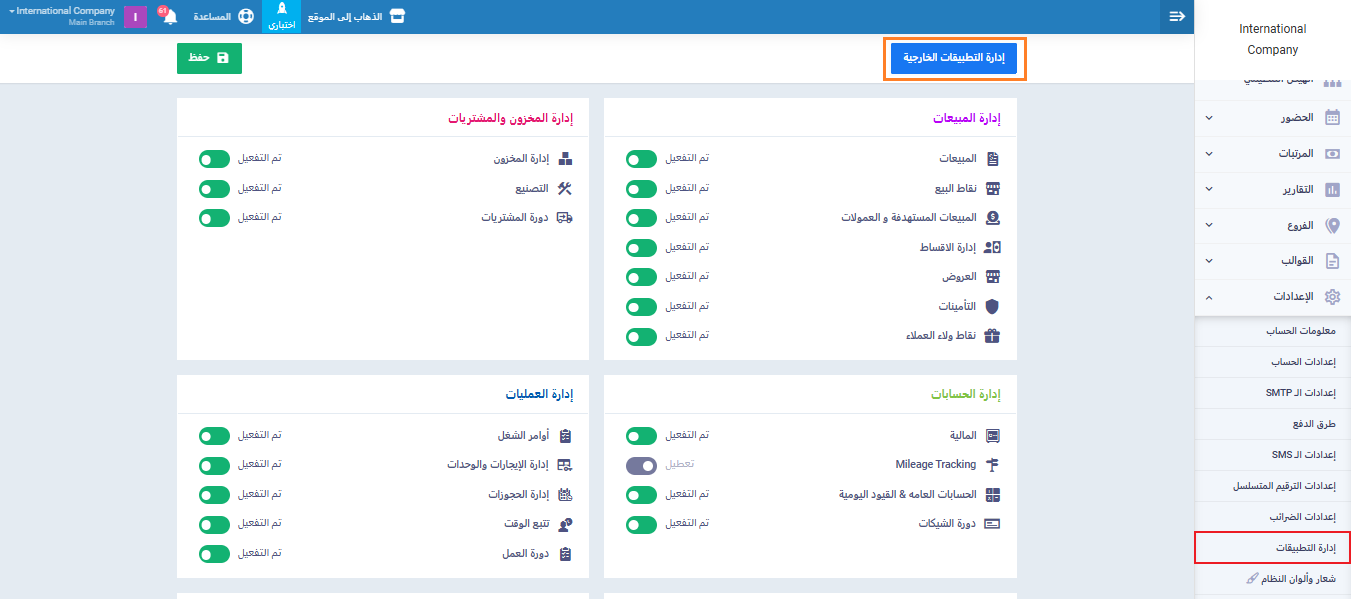
Task: Expand the المرتبات sidebar chevron
Action: [x=1209, y=154]
